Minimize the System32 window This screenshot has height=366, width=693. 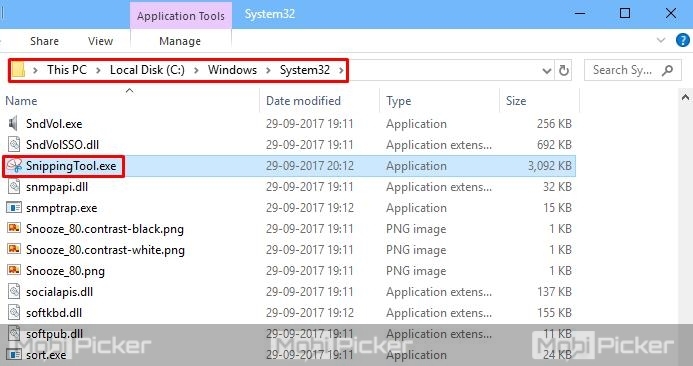pyautogui.click(x=580, y=14)
